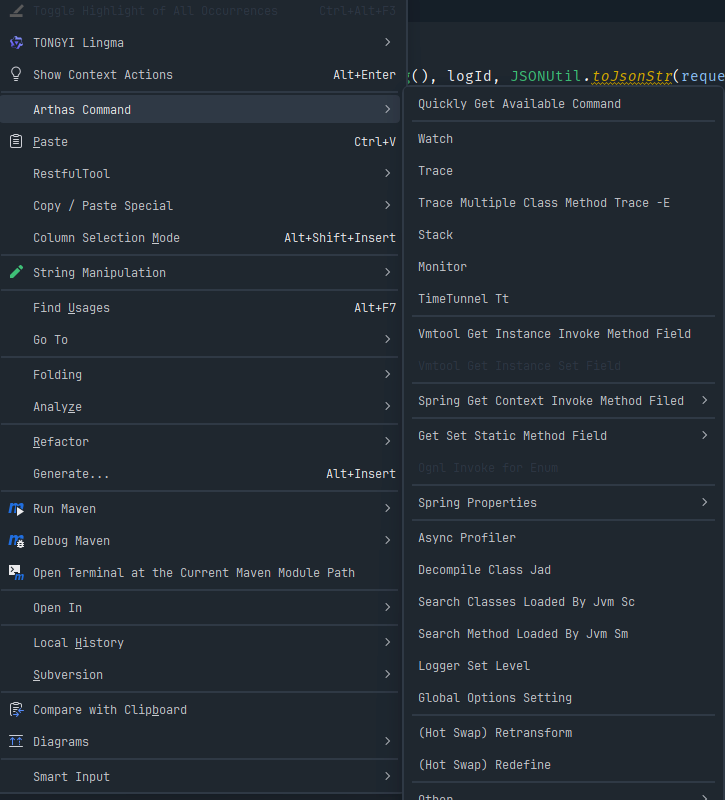
Task: Click the clipboard Paste icon
Action: click(16, 142)
